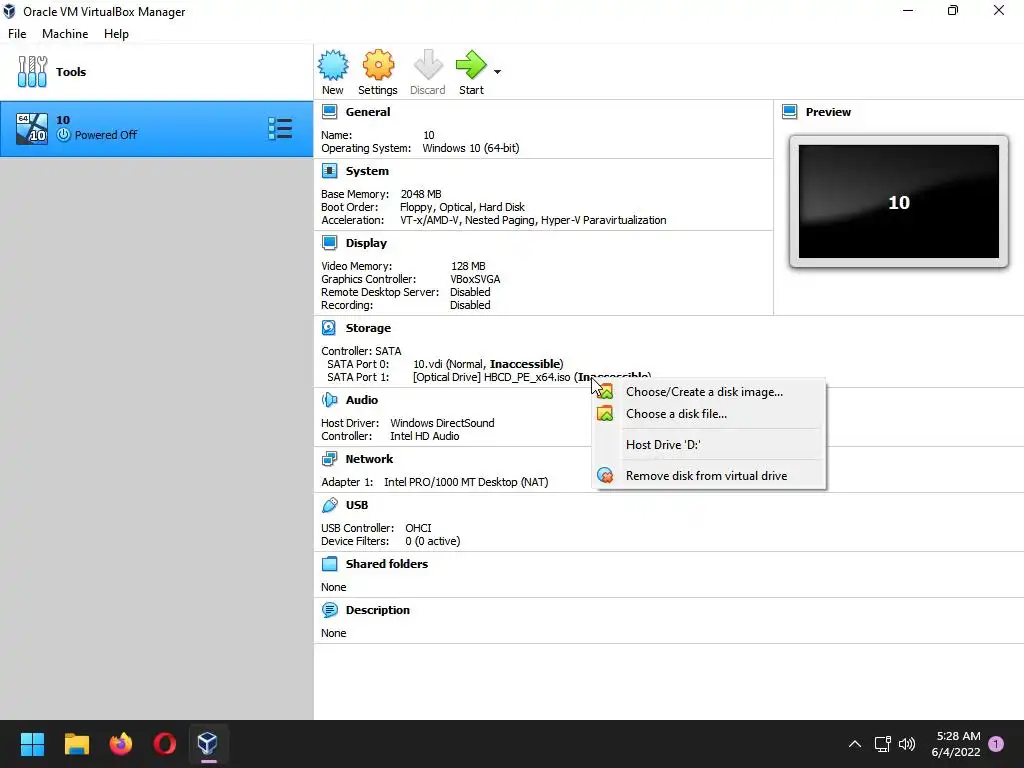The image size is (1024, 768).
Task: Click the USB plug icon
Action: [330, 505]
